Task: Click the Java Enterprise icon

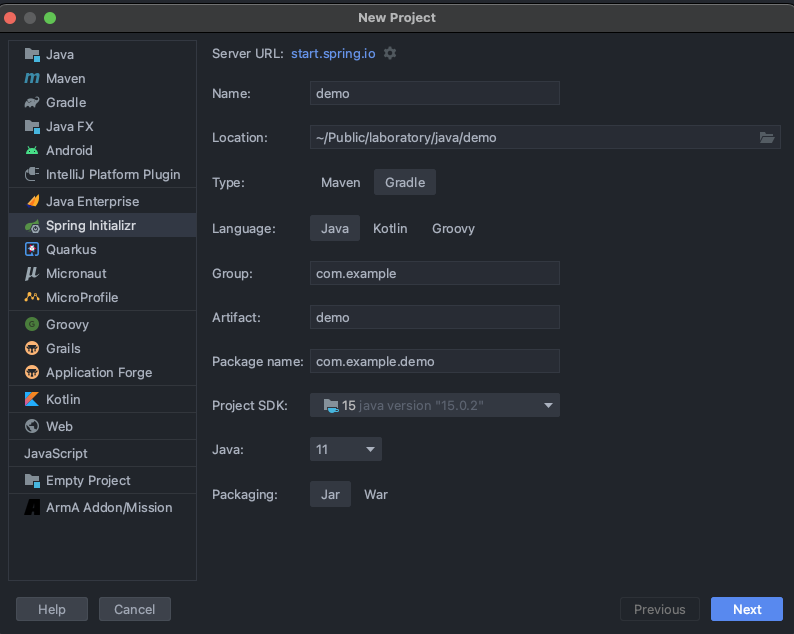Action: [x=32, y=202]
